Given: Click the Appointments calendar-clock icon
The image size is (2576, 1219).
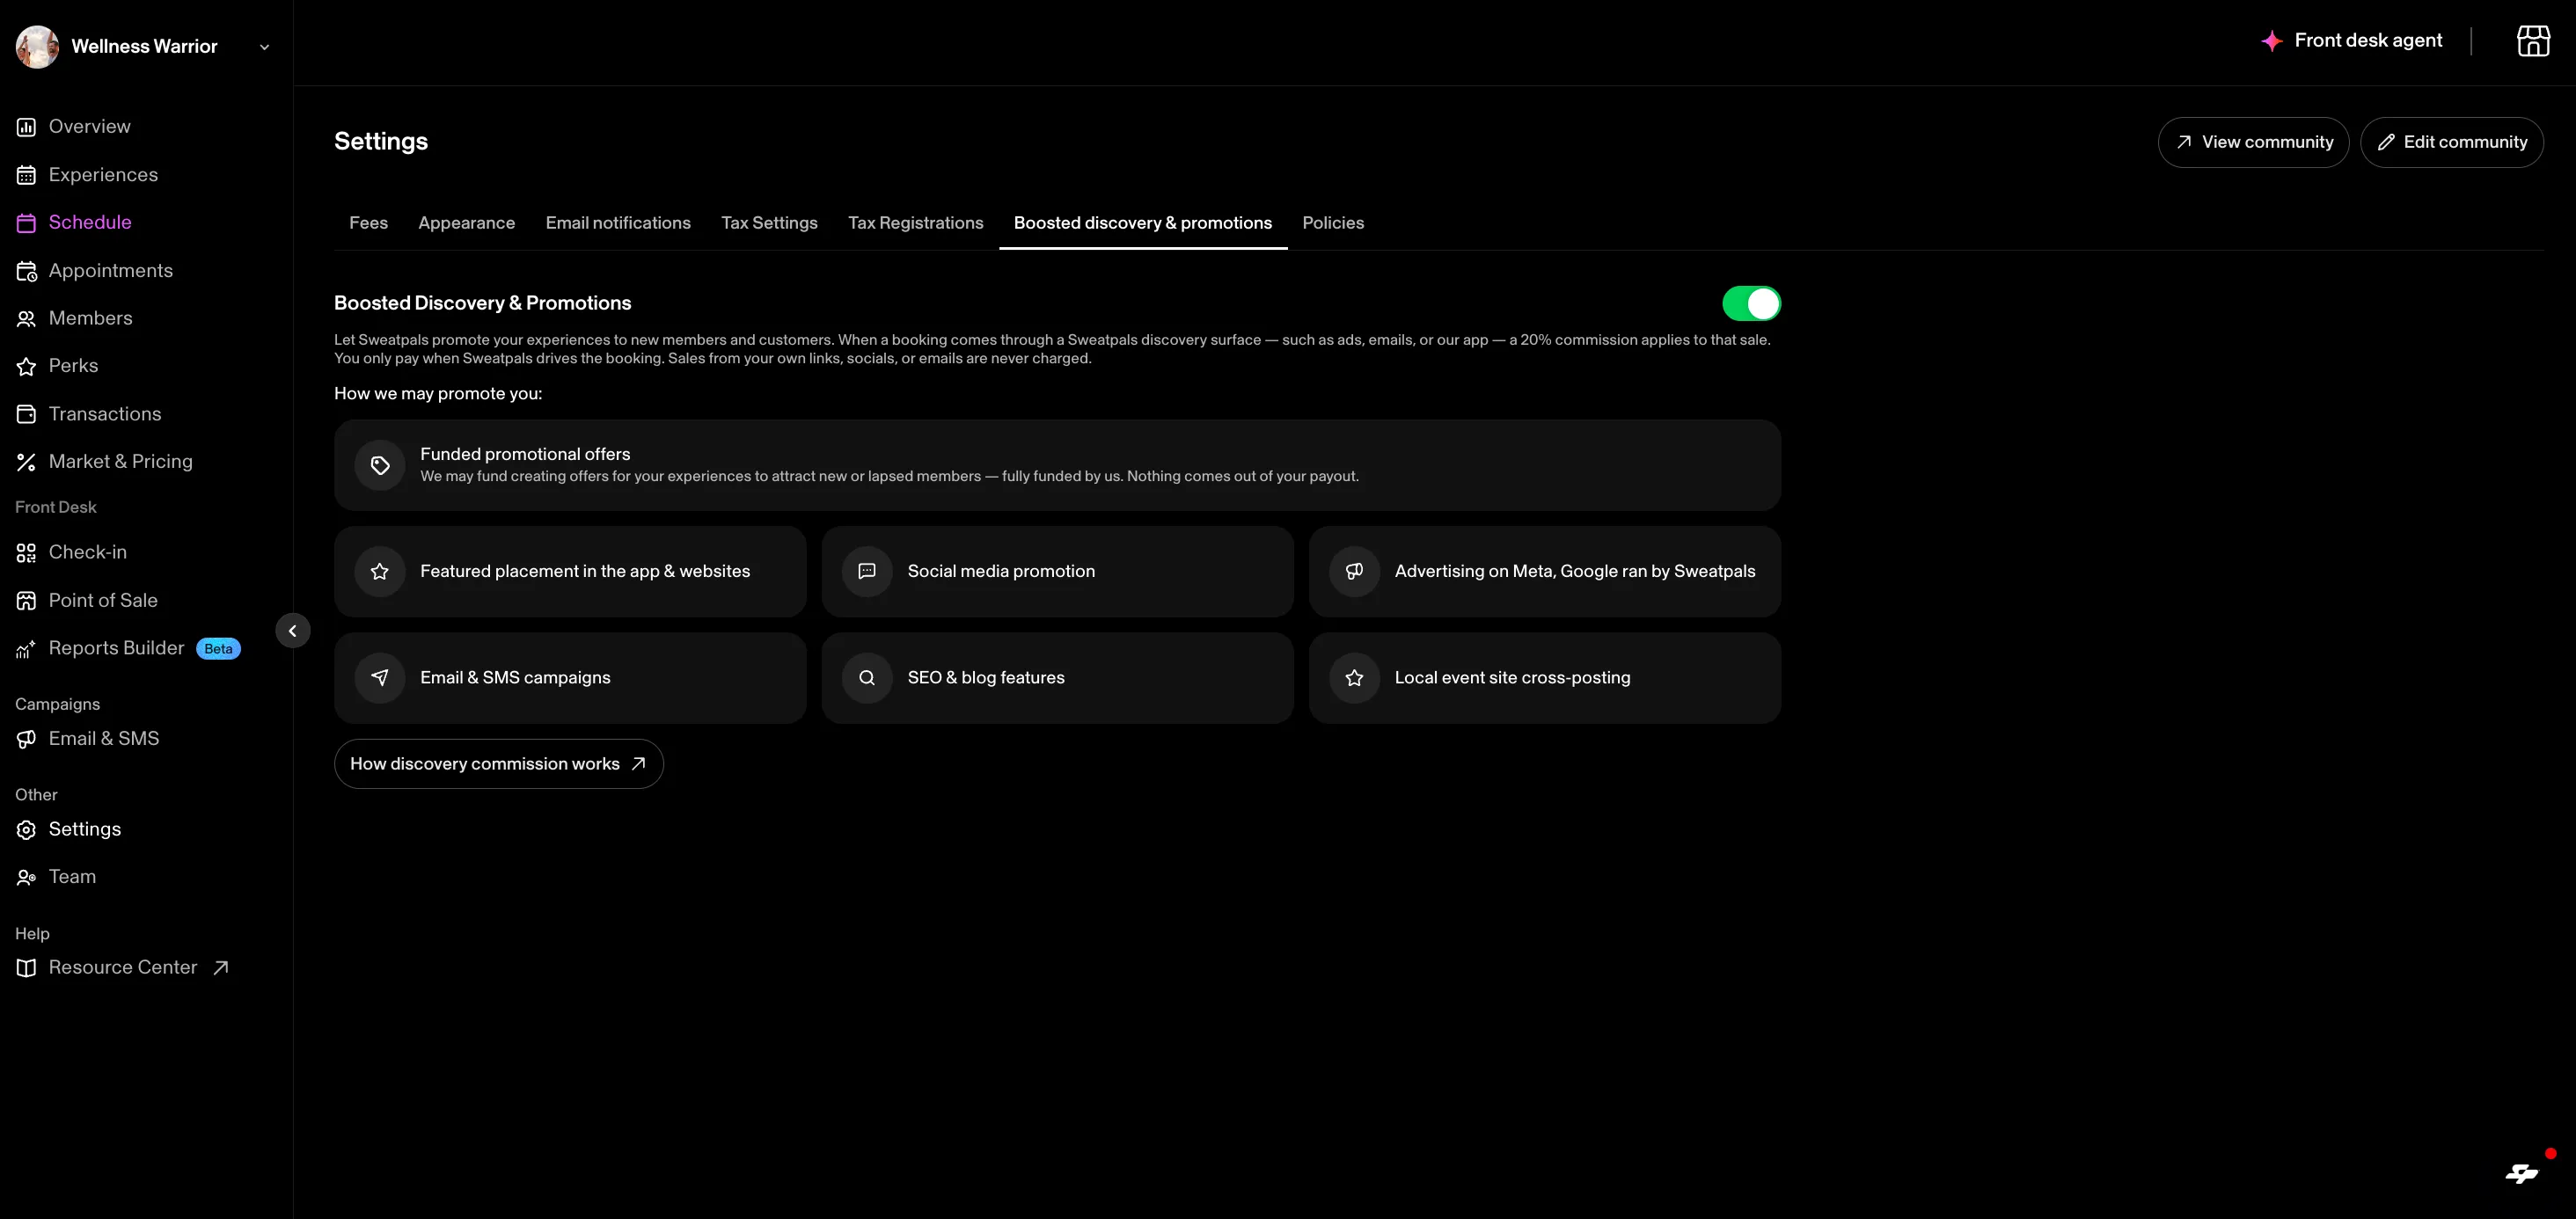Looking at the screenshot, I should tap(26, 271).
